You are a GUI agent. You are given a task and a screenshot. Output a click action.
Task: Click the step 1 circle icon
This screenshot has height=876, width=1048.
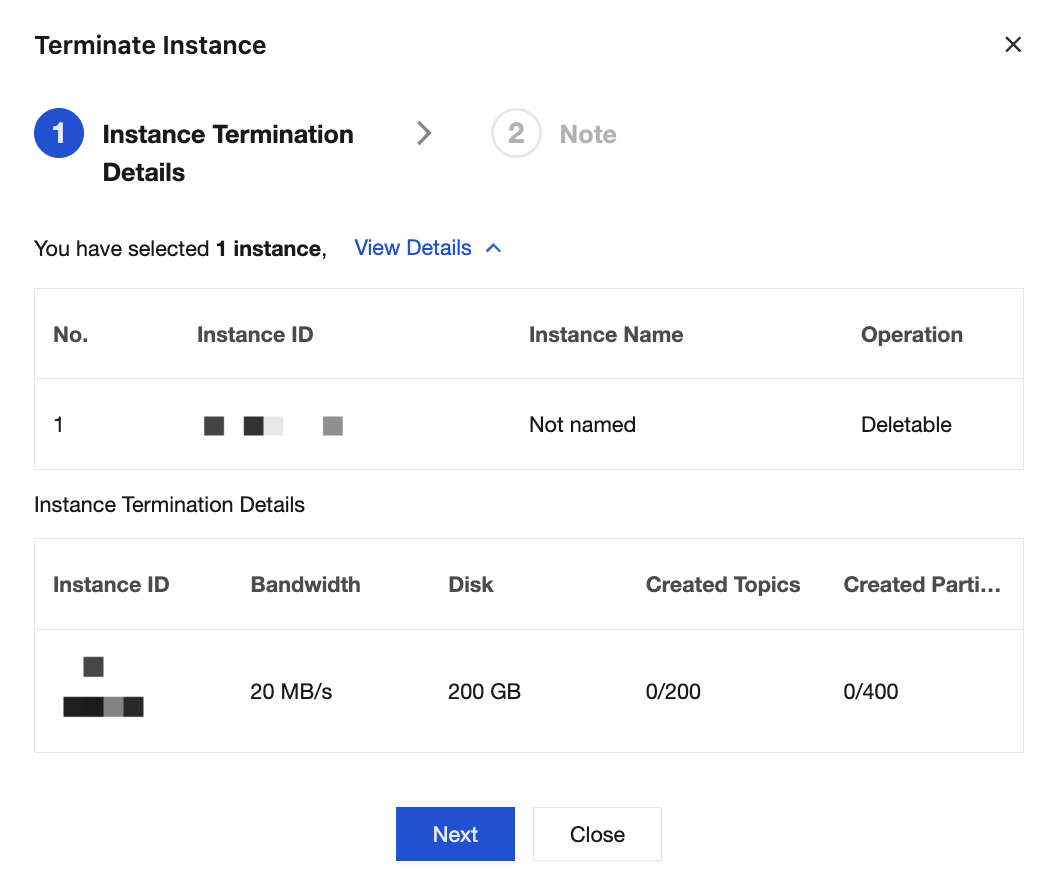point(59,134)
